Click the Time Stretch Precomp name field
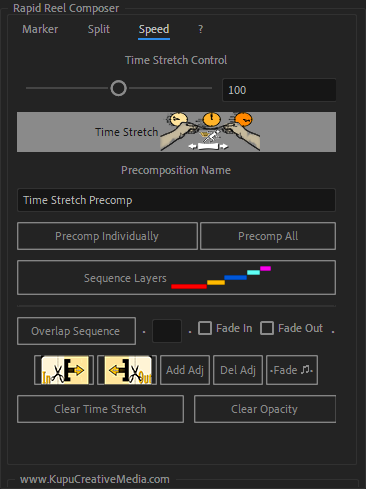The height and width of the screenshot is (489, 366). 176,200
